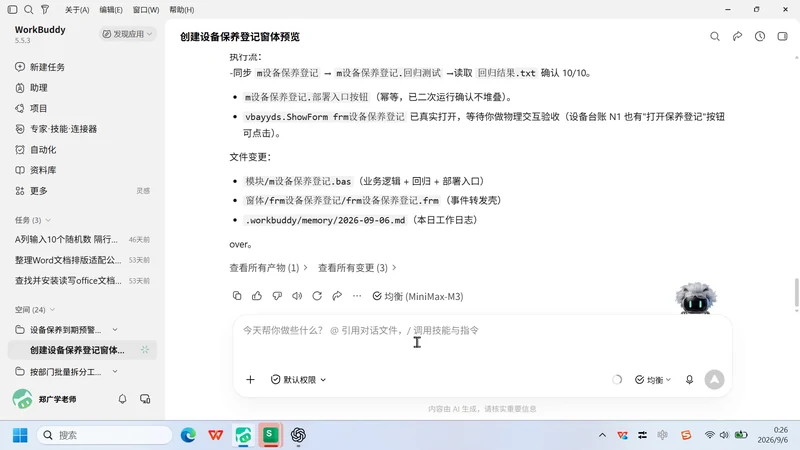Viewport: 800px width, 450px height.
Task: Open task A列输入10个随机数
Action: pos(82,239)
